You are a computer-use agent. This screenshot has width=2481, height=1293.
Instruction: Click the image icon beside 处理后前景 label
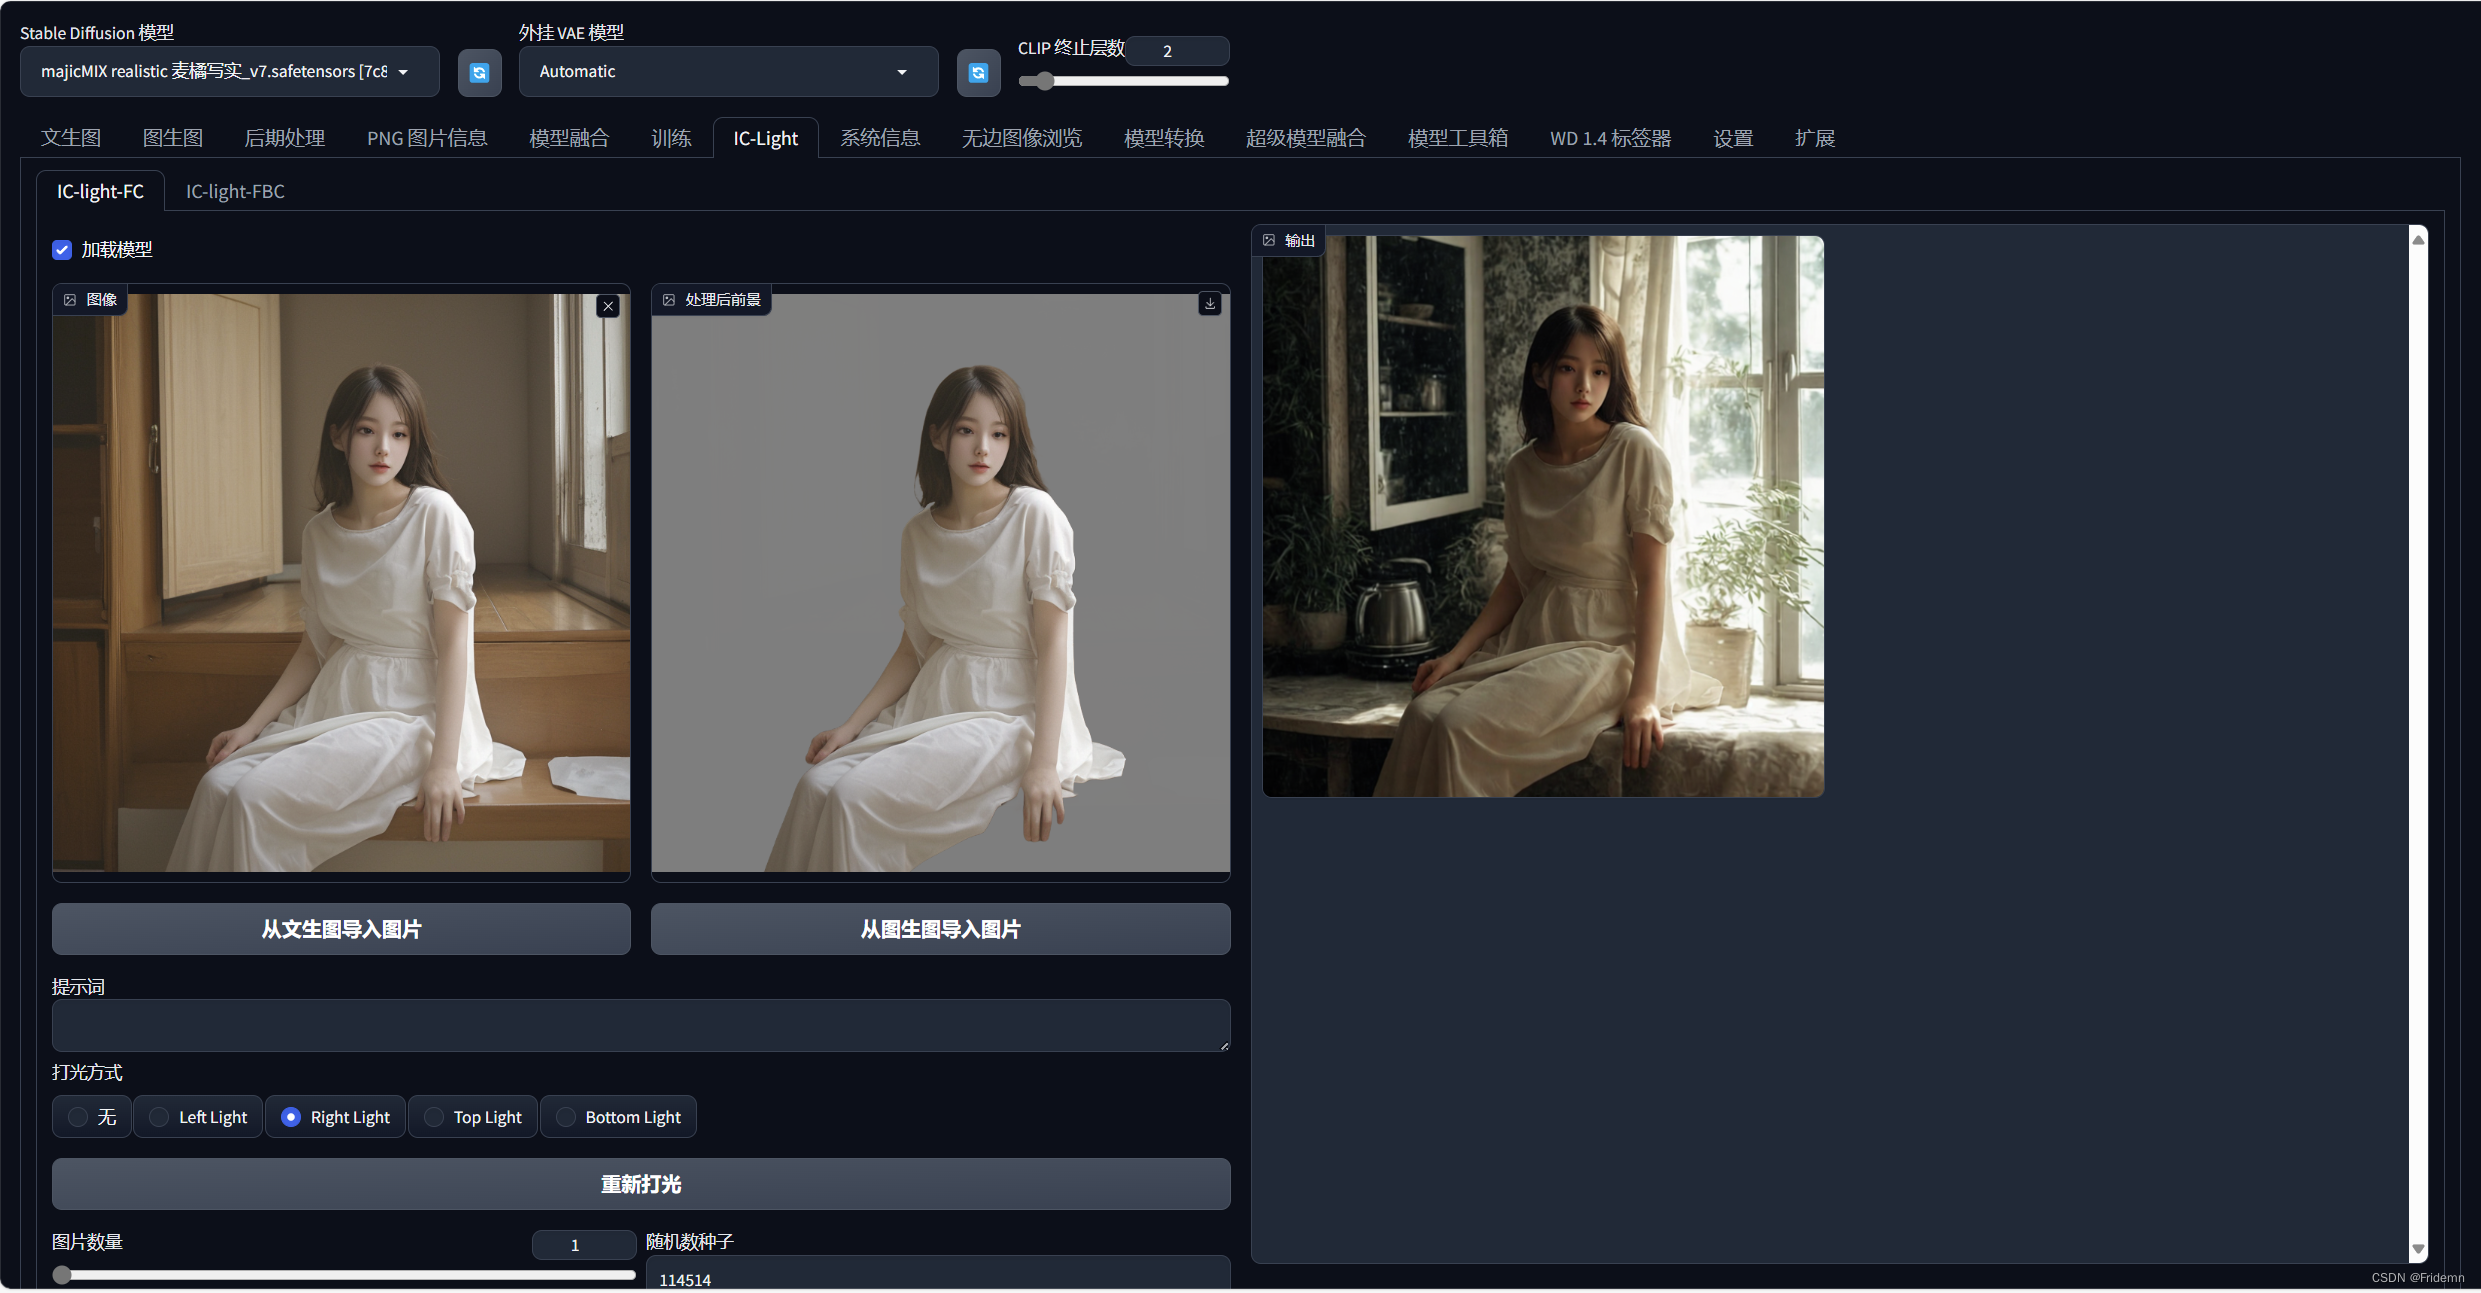[x=669, y=300]
